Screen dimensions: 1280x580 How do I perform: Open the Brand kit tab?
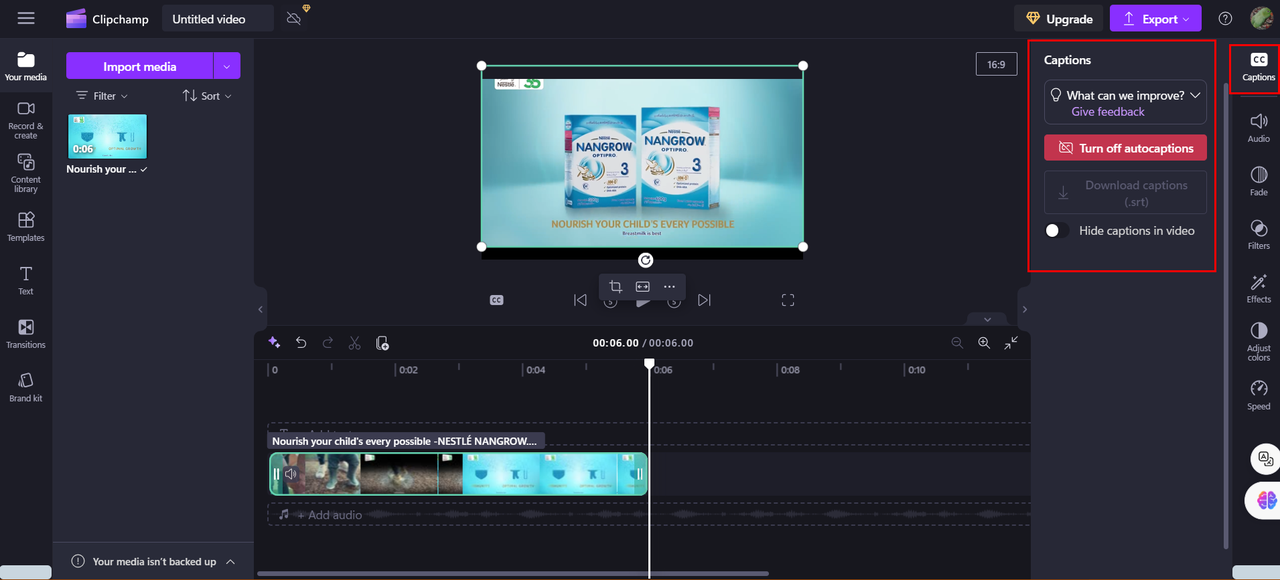click(x=26, y=388)
